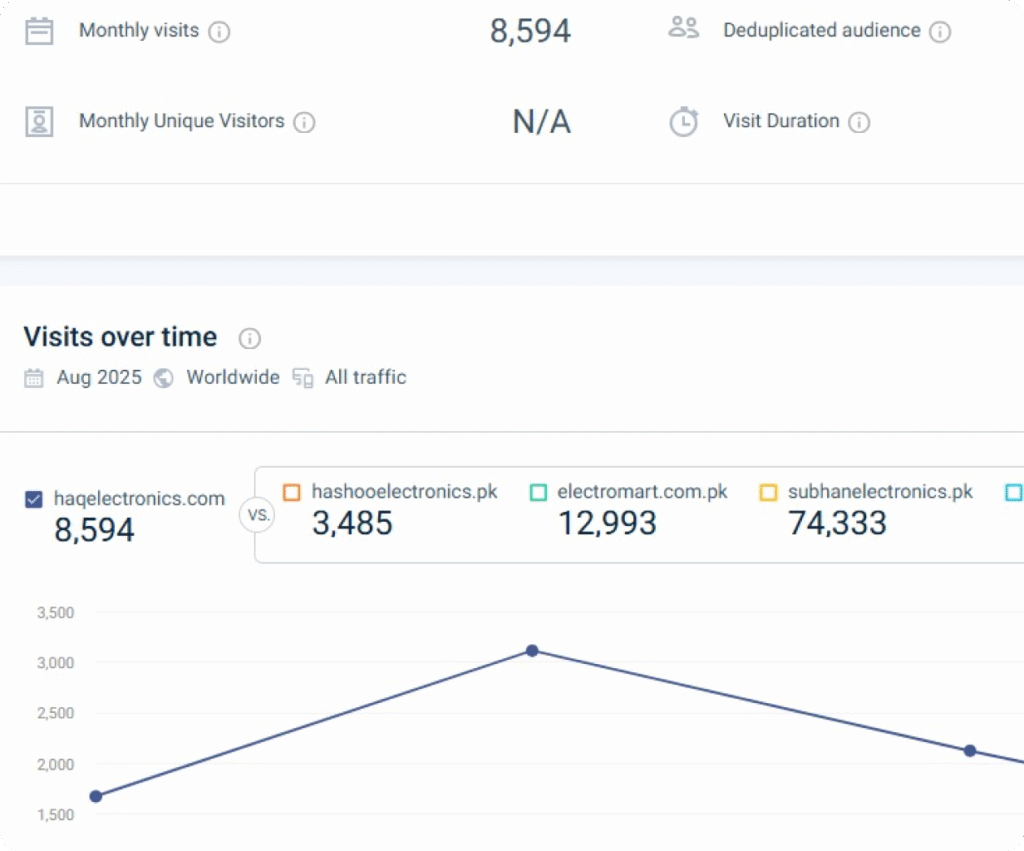Screen dimensions: 1024x851
Task: Click the Monthly Unique Visitors icon
Action: (x=39, y=121)
